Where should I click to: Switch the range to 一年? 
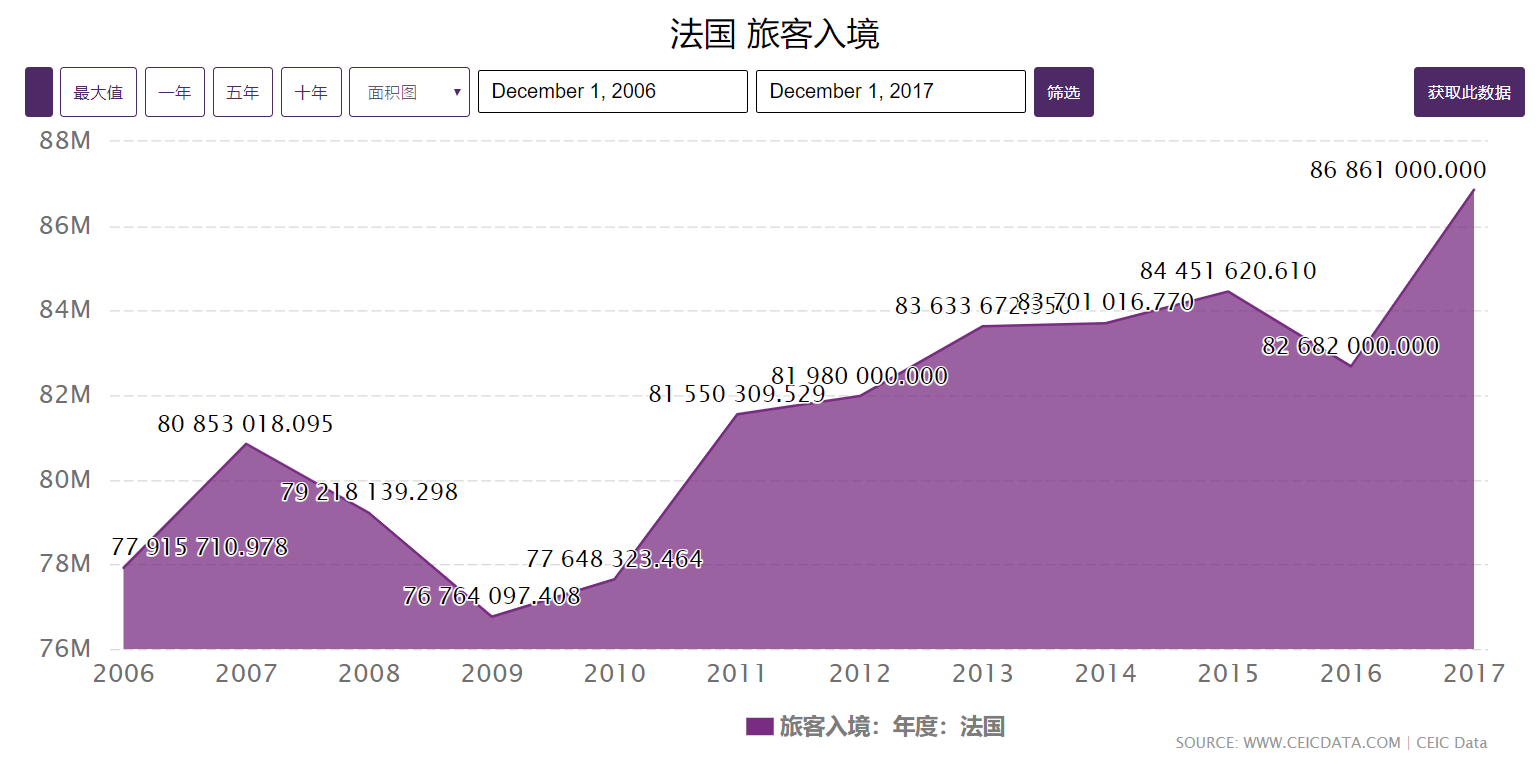(x=175, y=92)
